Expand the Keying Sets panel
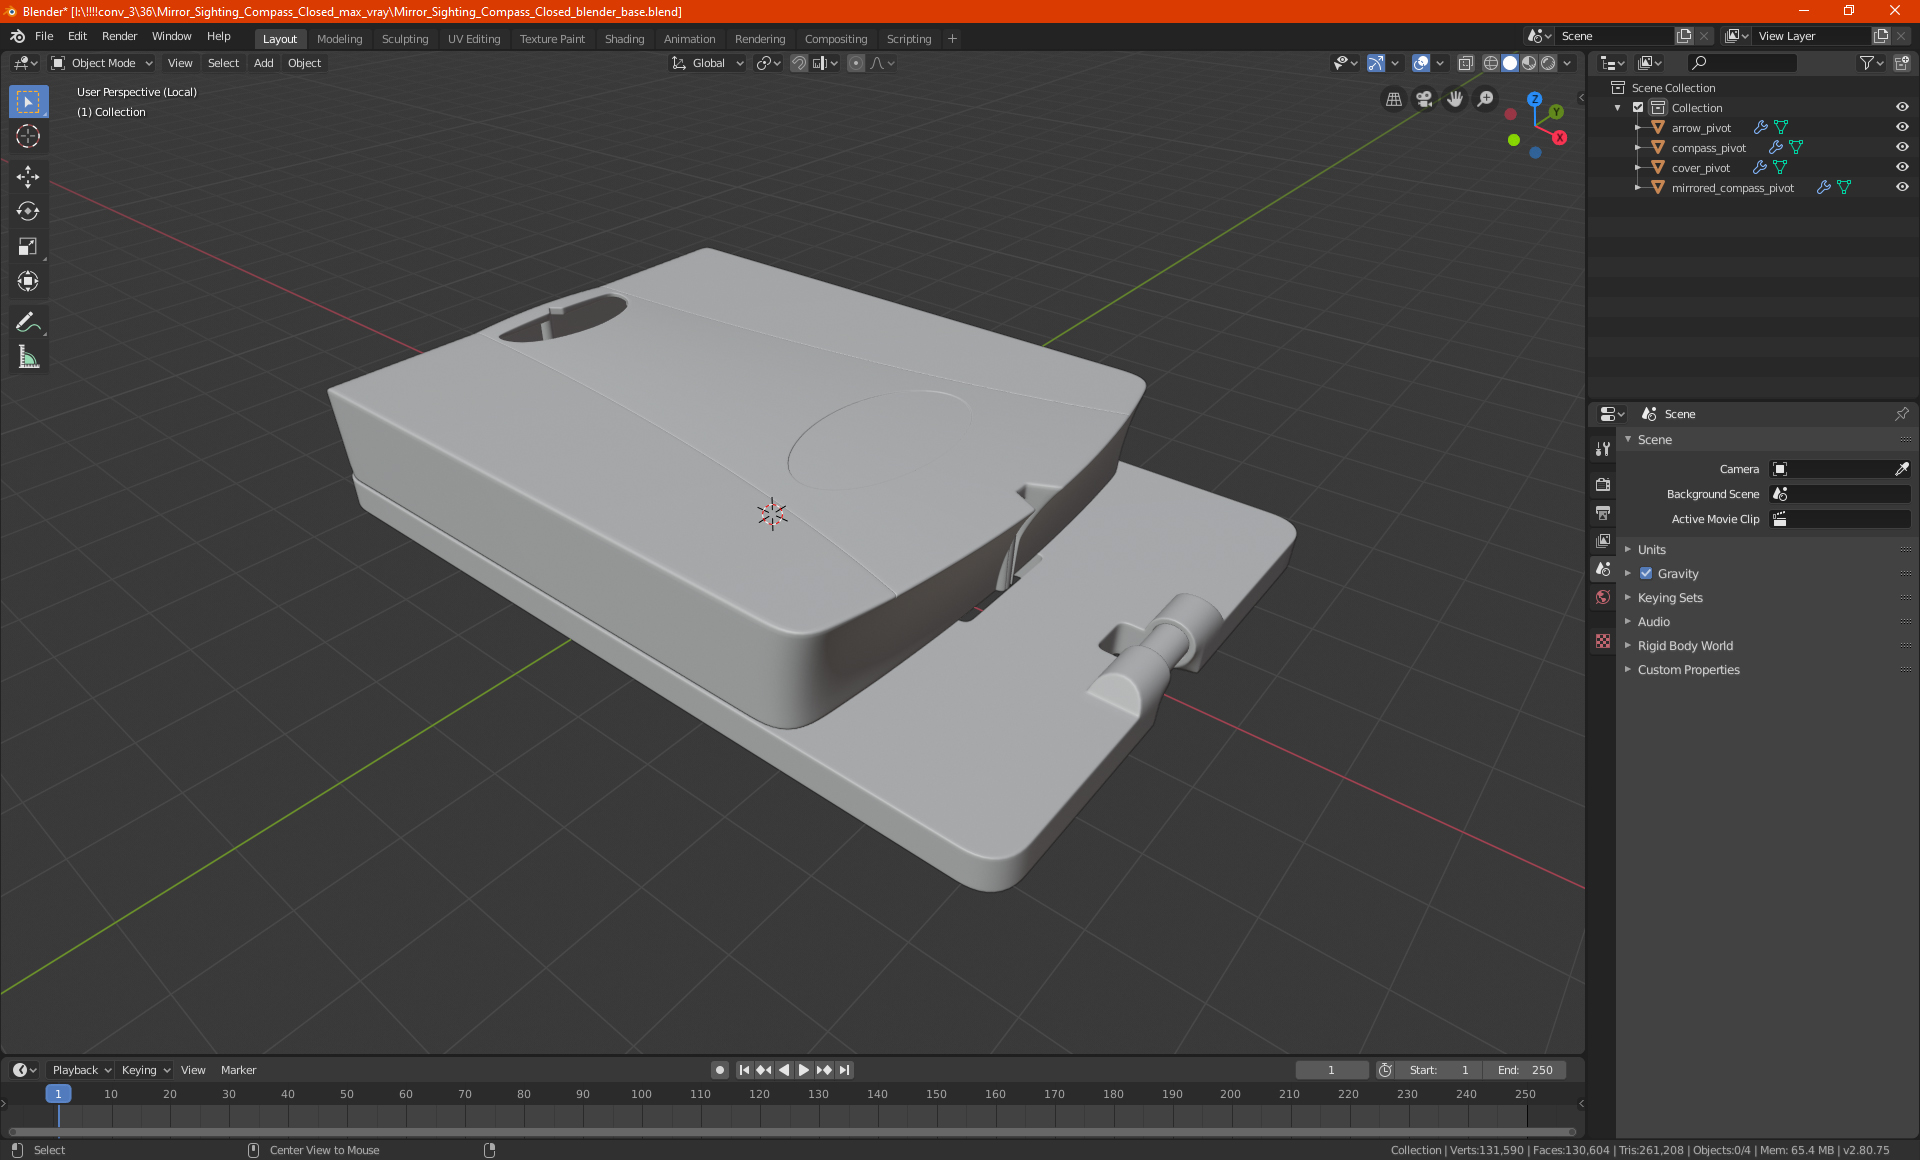The width and height of the screenshot is (1920, 1160). pyautogui.click(x=1670, y=598)
